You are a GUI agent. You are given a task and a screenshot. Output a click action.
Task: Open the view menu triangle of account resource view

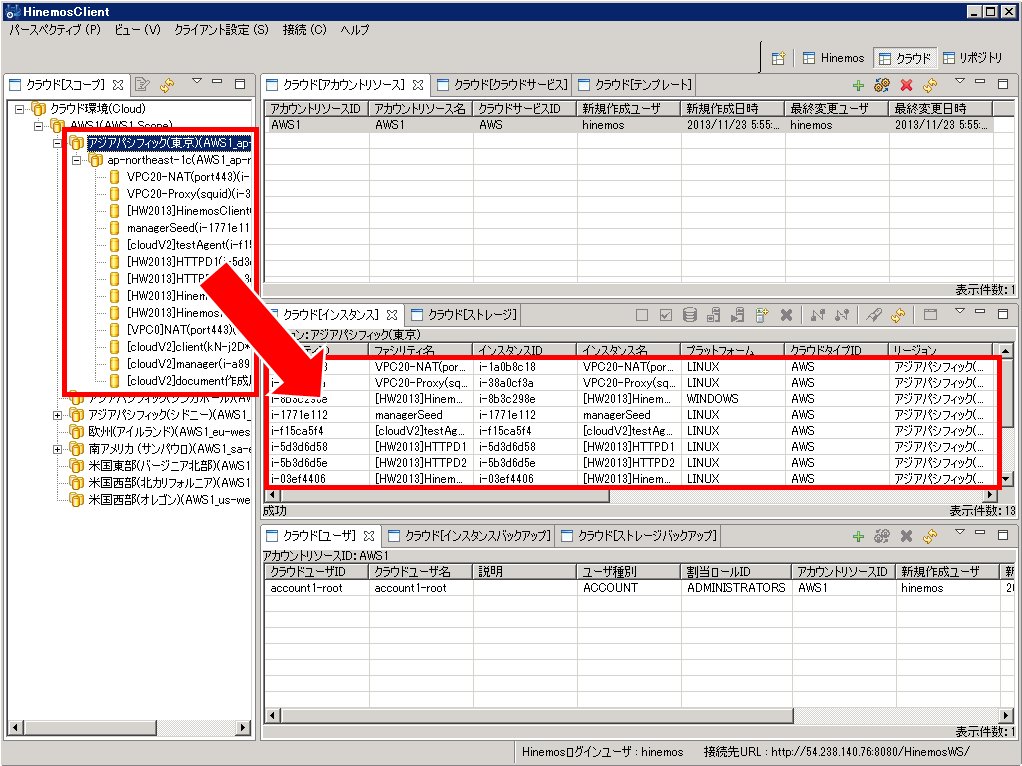pos(959,81)
